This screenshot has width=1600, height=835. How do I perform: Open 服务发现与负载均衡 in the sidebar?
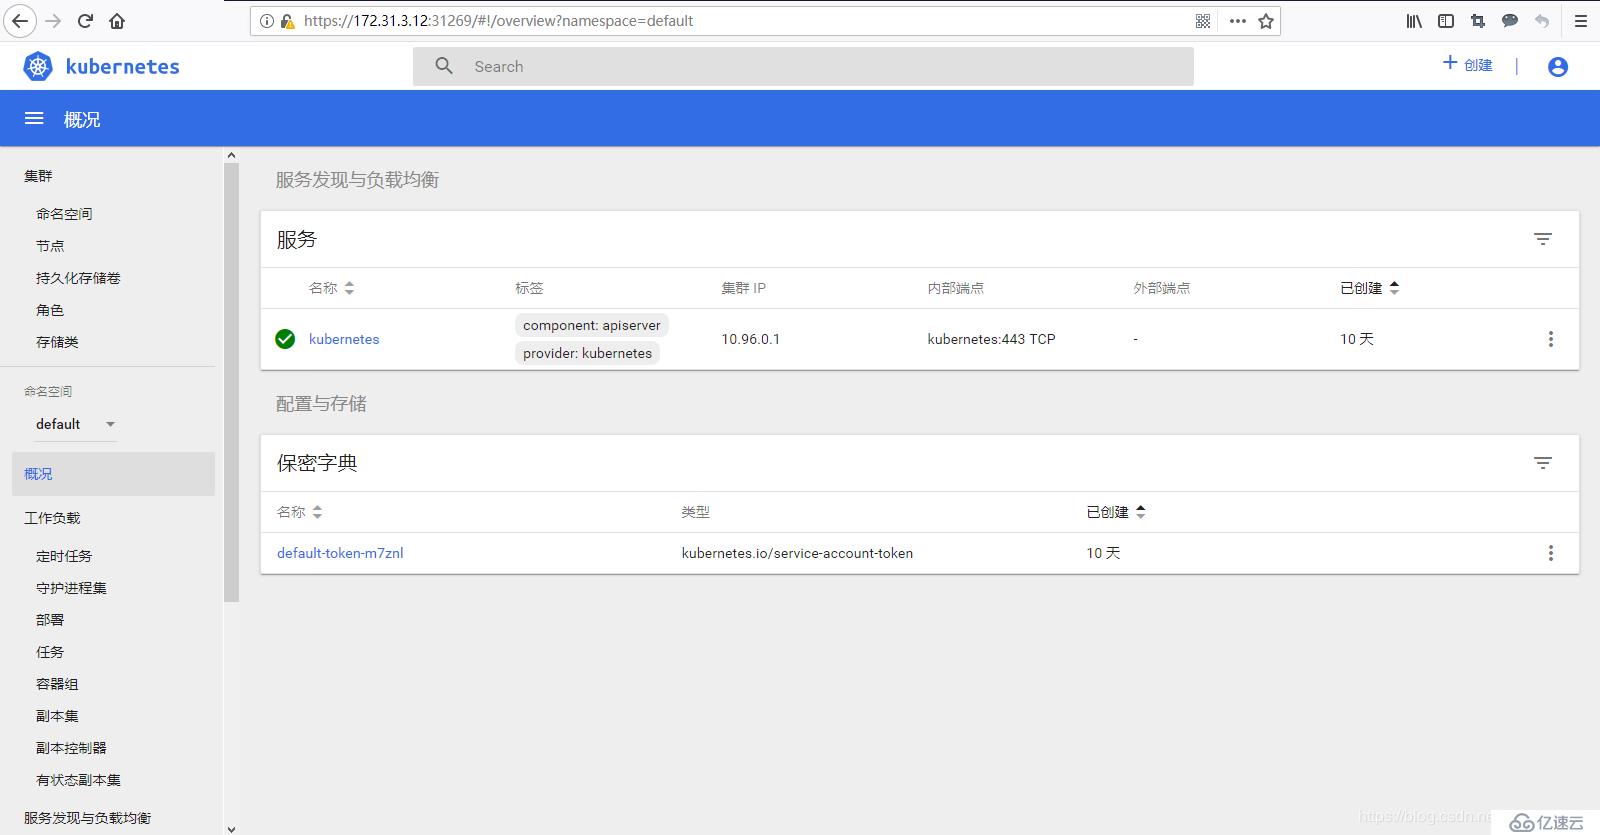coord(87,818)
